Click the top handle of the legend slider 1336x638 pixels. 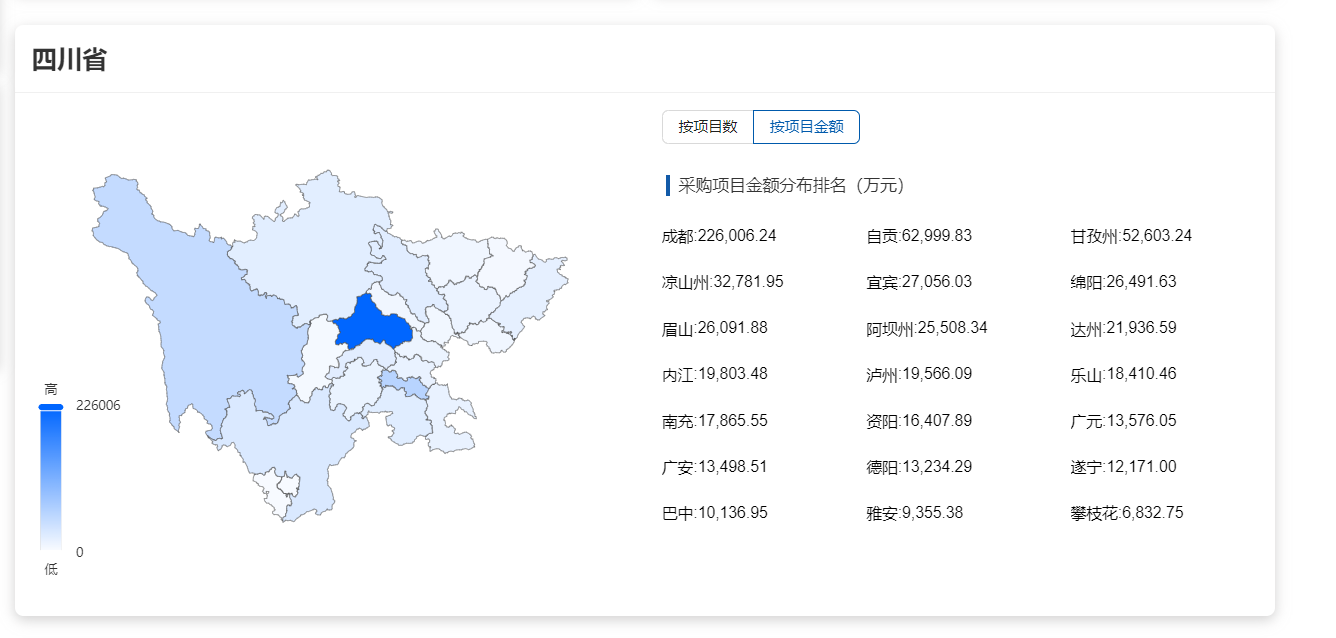point(51,407)
